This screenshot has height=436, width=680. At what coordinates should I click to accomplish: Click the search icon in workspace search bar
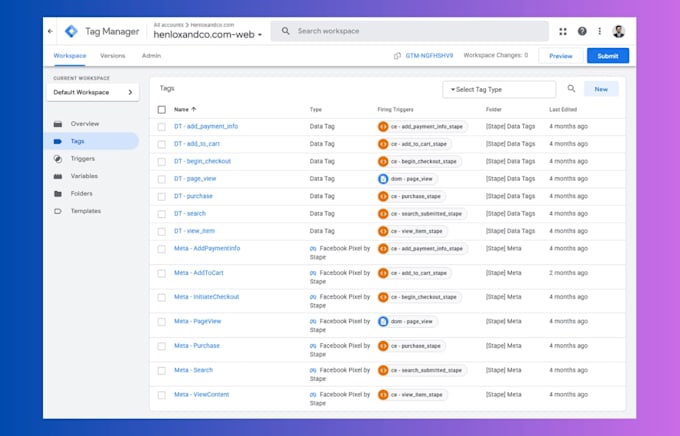pyautogui.click(x=285, y=31)
